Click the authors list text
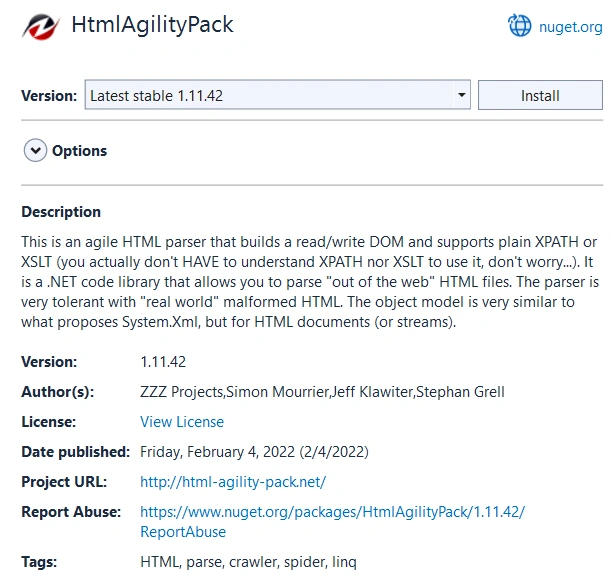 click(x=322, y=392)
